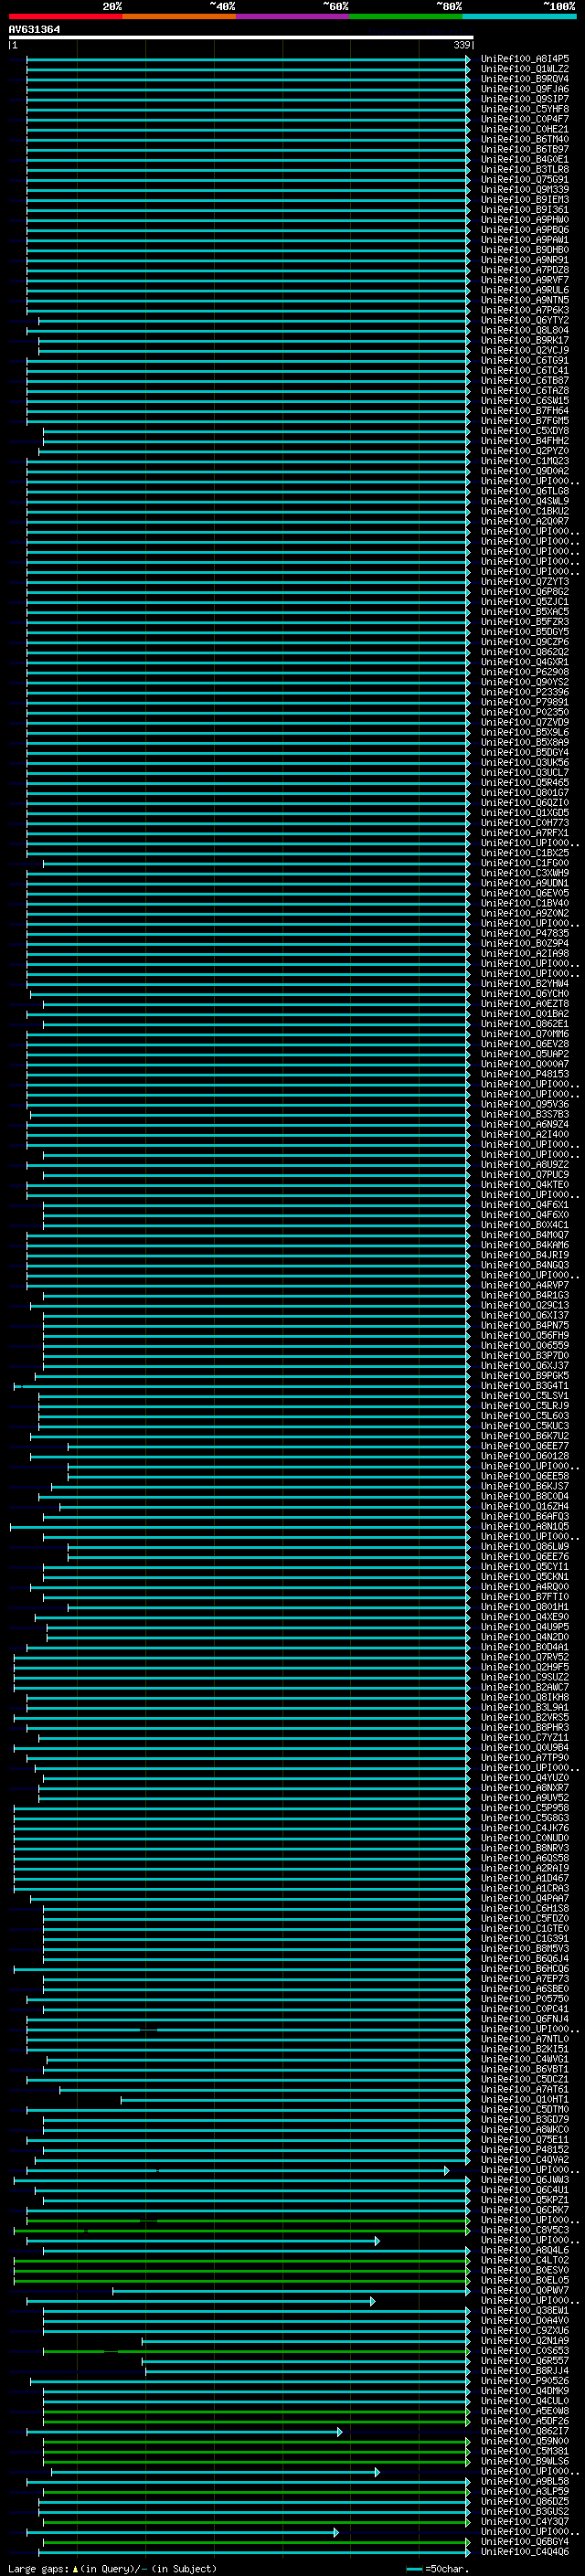Click the UniRef100_Q86217 label
Image resolution: width=585 pixels, height=2576 pixels.
(525, 2431)
